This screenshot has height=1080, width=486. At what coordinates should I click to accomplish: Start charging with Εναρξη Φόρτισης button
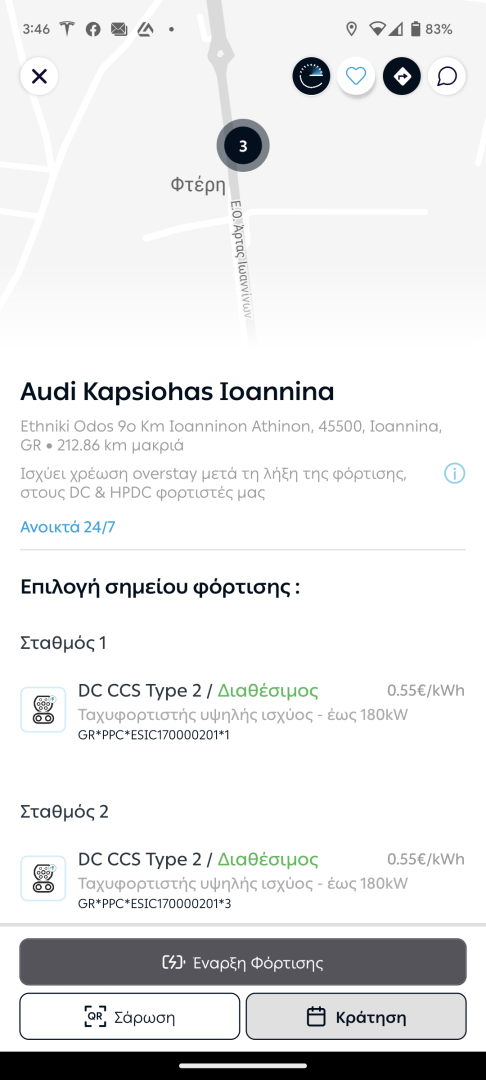click(x=243, y=962)
